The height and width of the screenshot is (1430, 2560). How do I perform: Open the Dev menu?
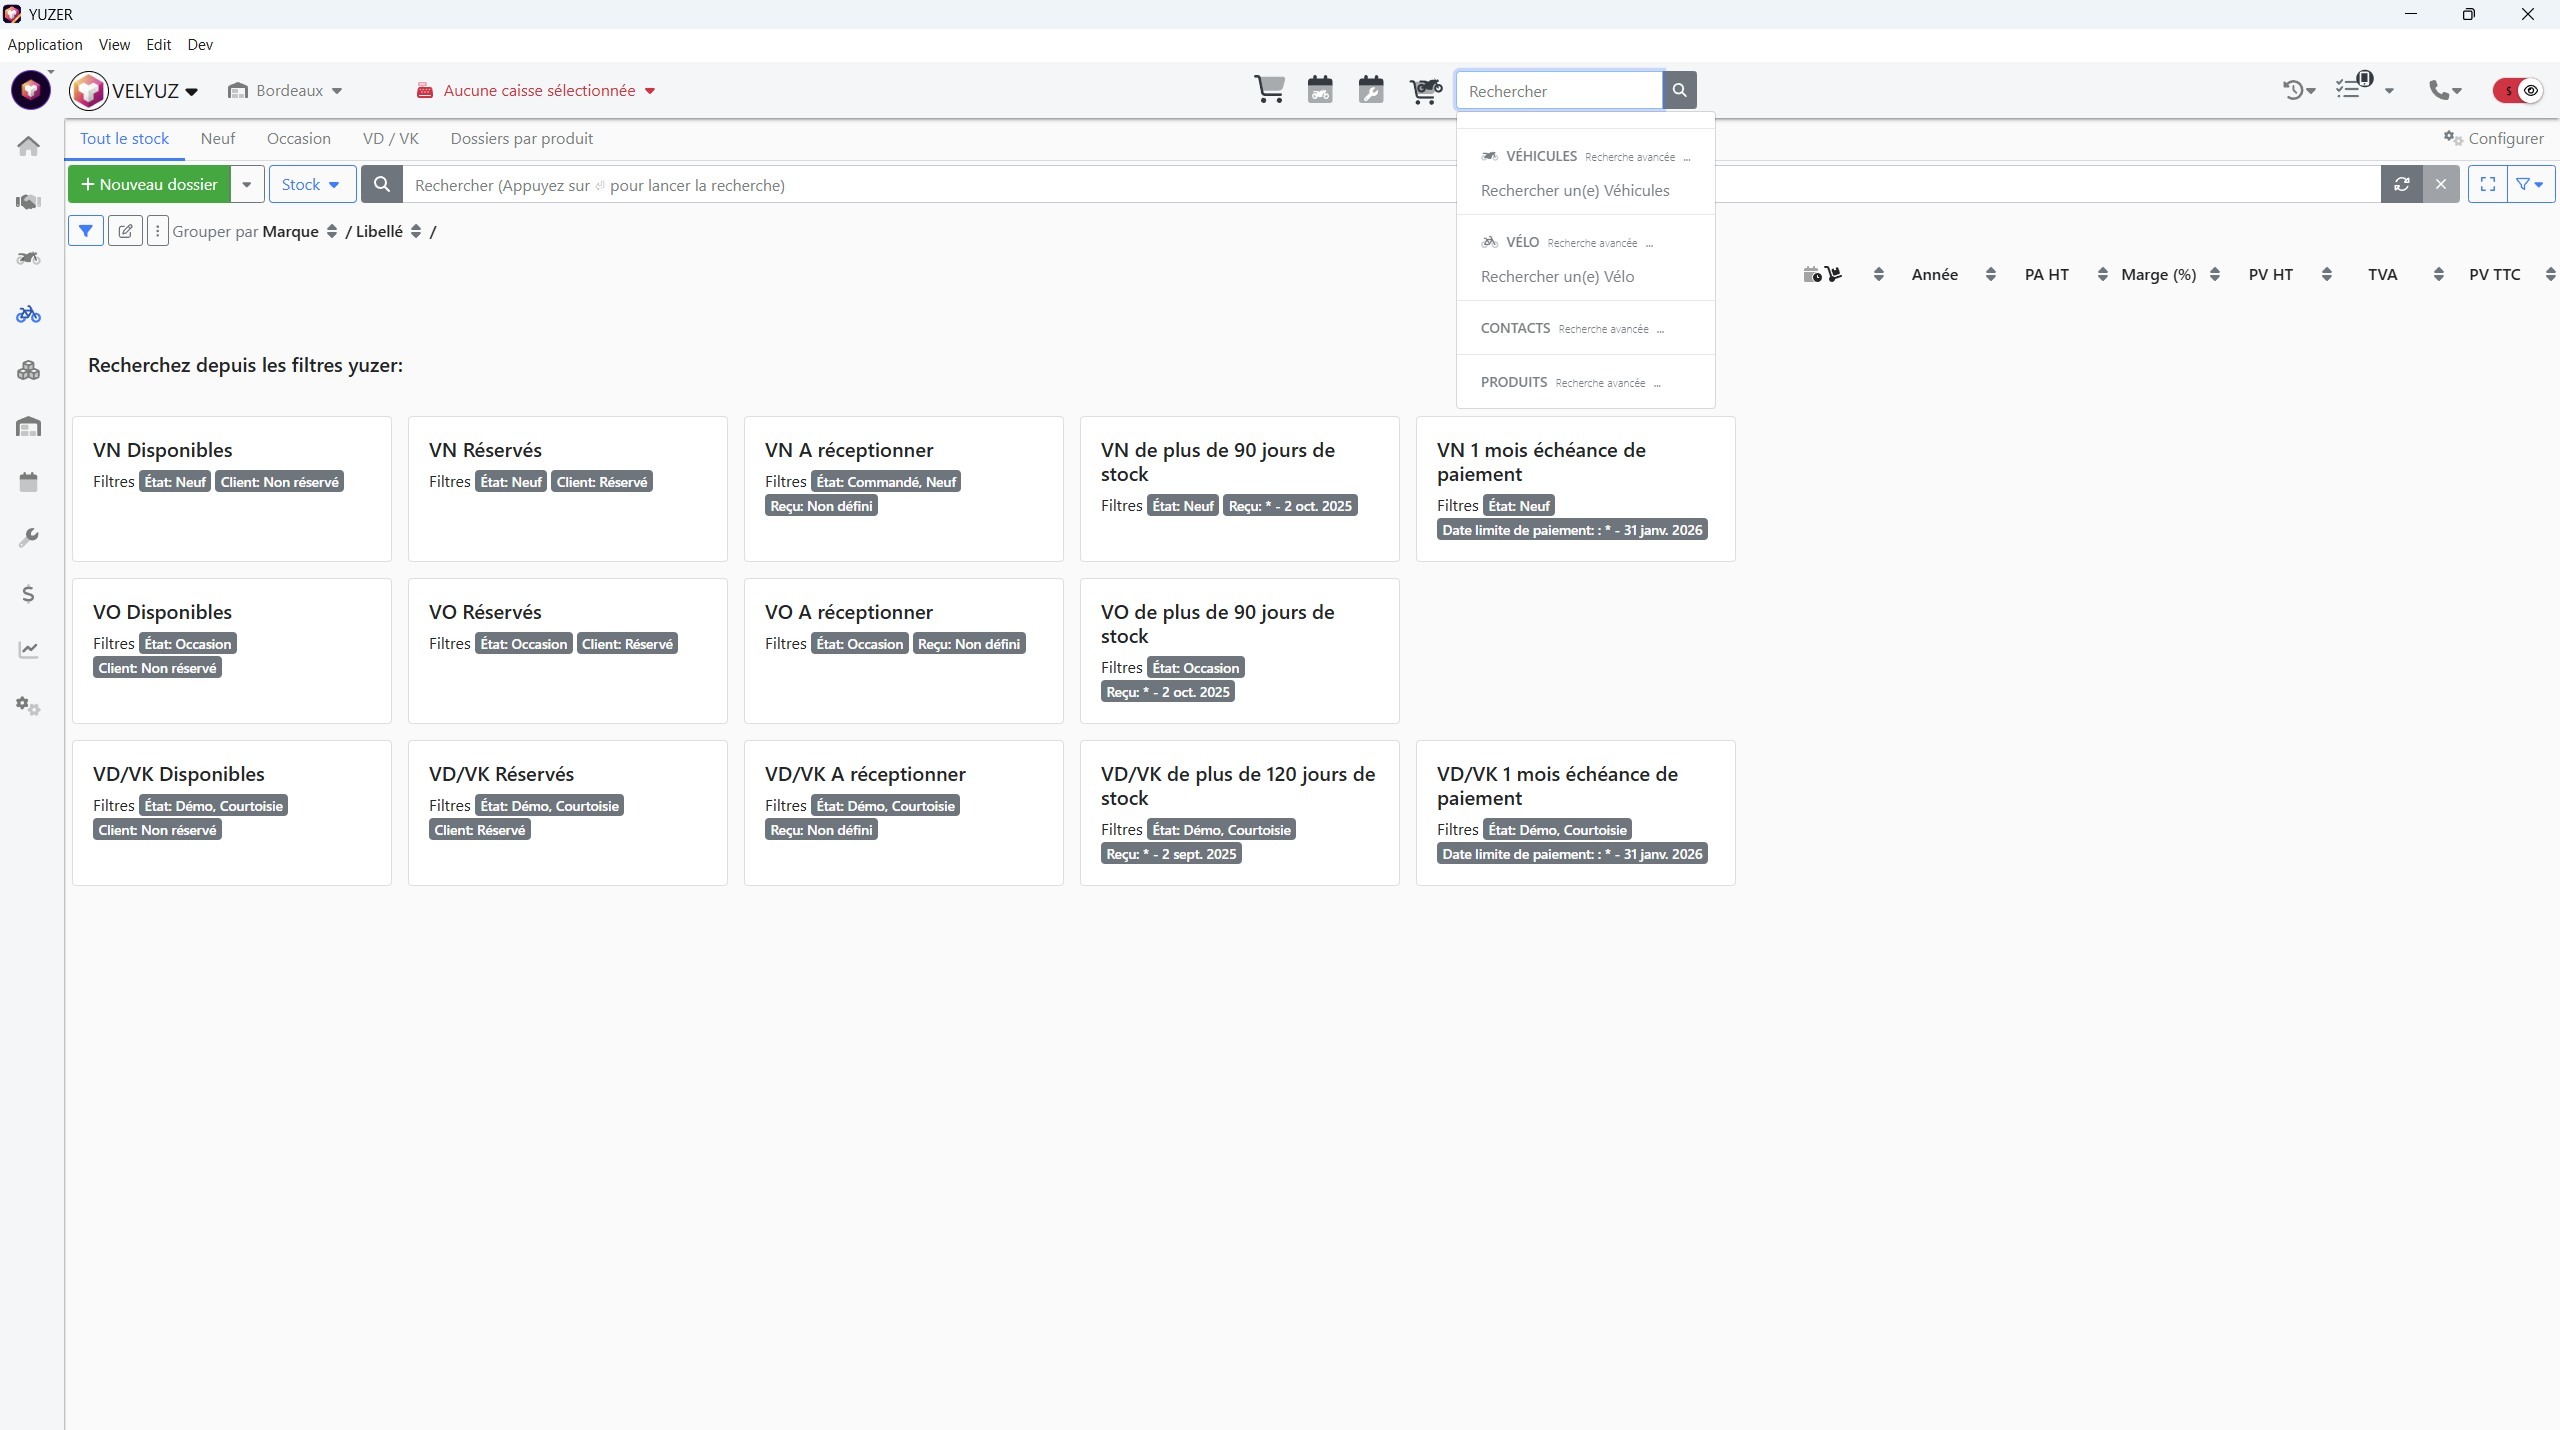click(x=199, y=44)
